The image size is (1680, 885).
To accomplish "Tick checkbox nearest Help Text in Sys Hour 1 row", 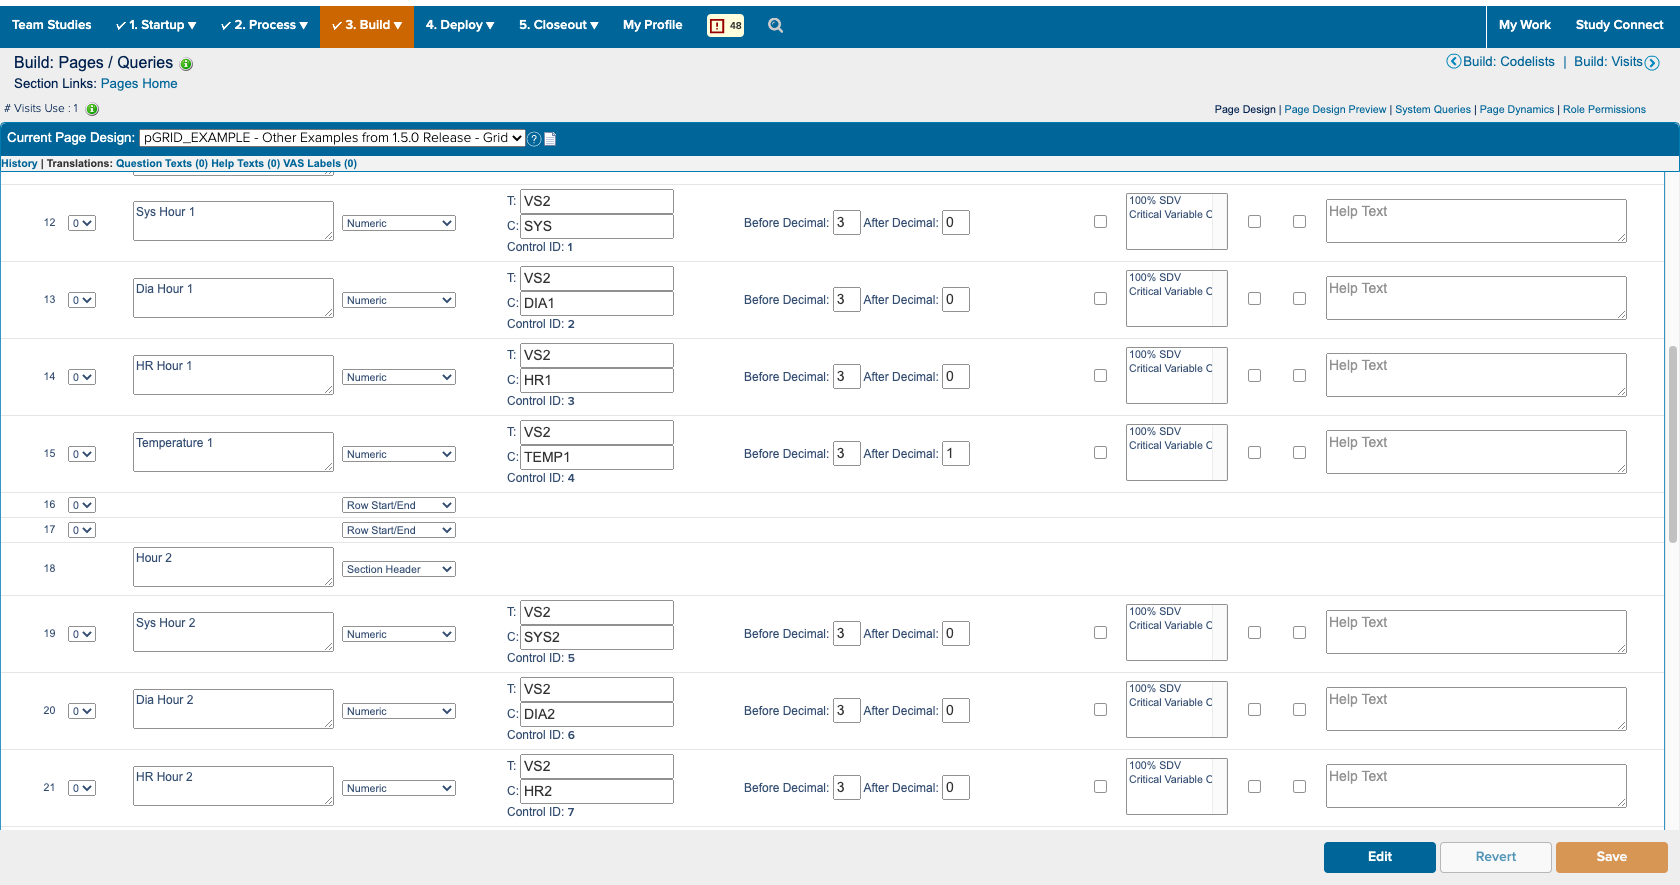I will click(x=1299, y=222).
